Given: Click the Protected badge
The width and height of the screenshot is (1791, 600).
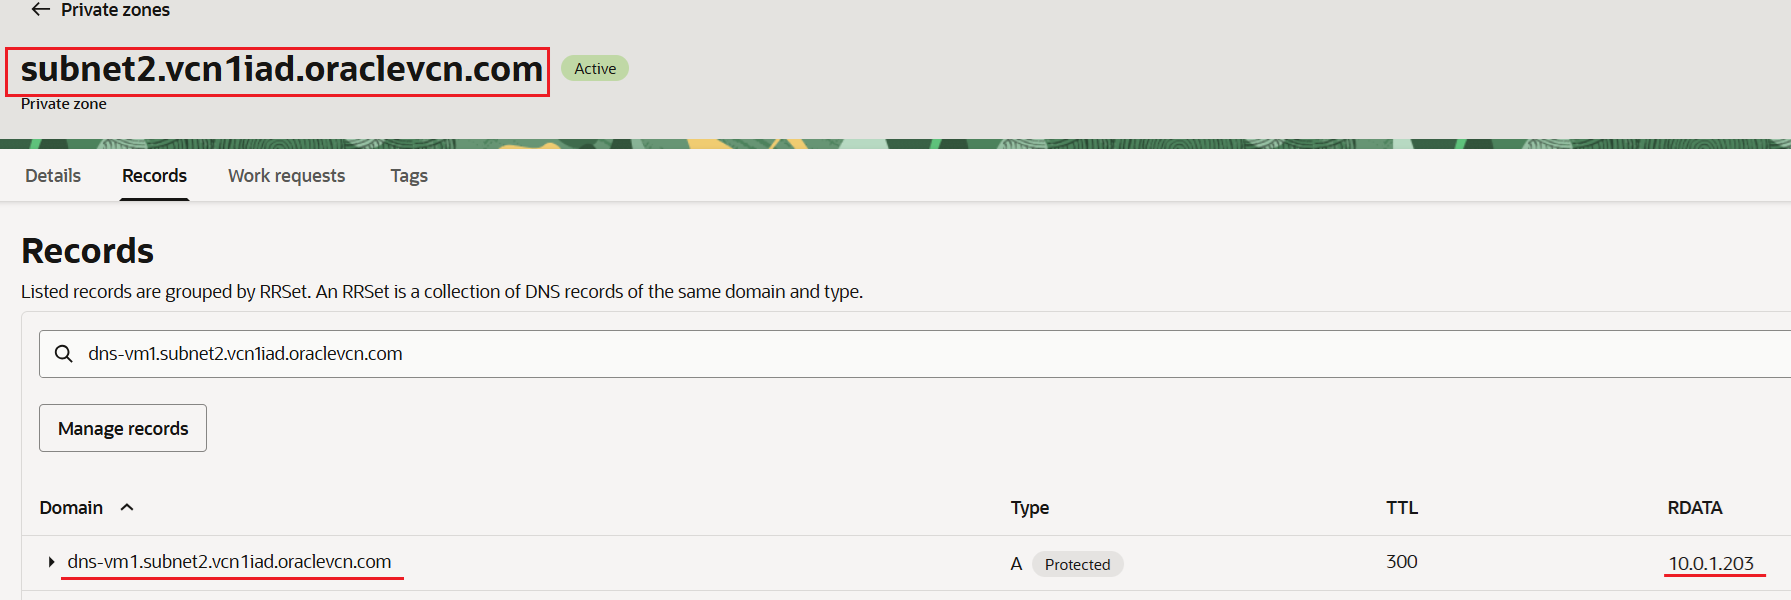Looking at the screenshot, I should [x=1077, y=565].
